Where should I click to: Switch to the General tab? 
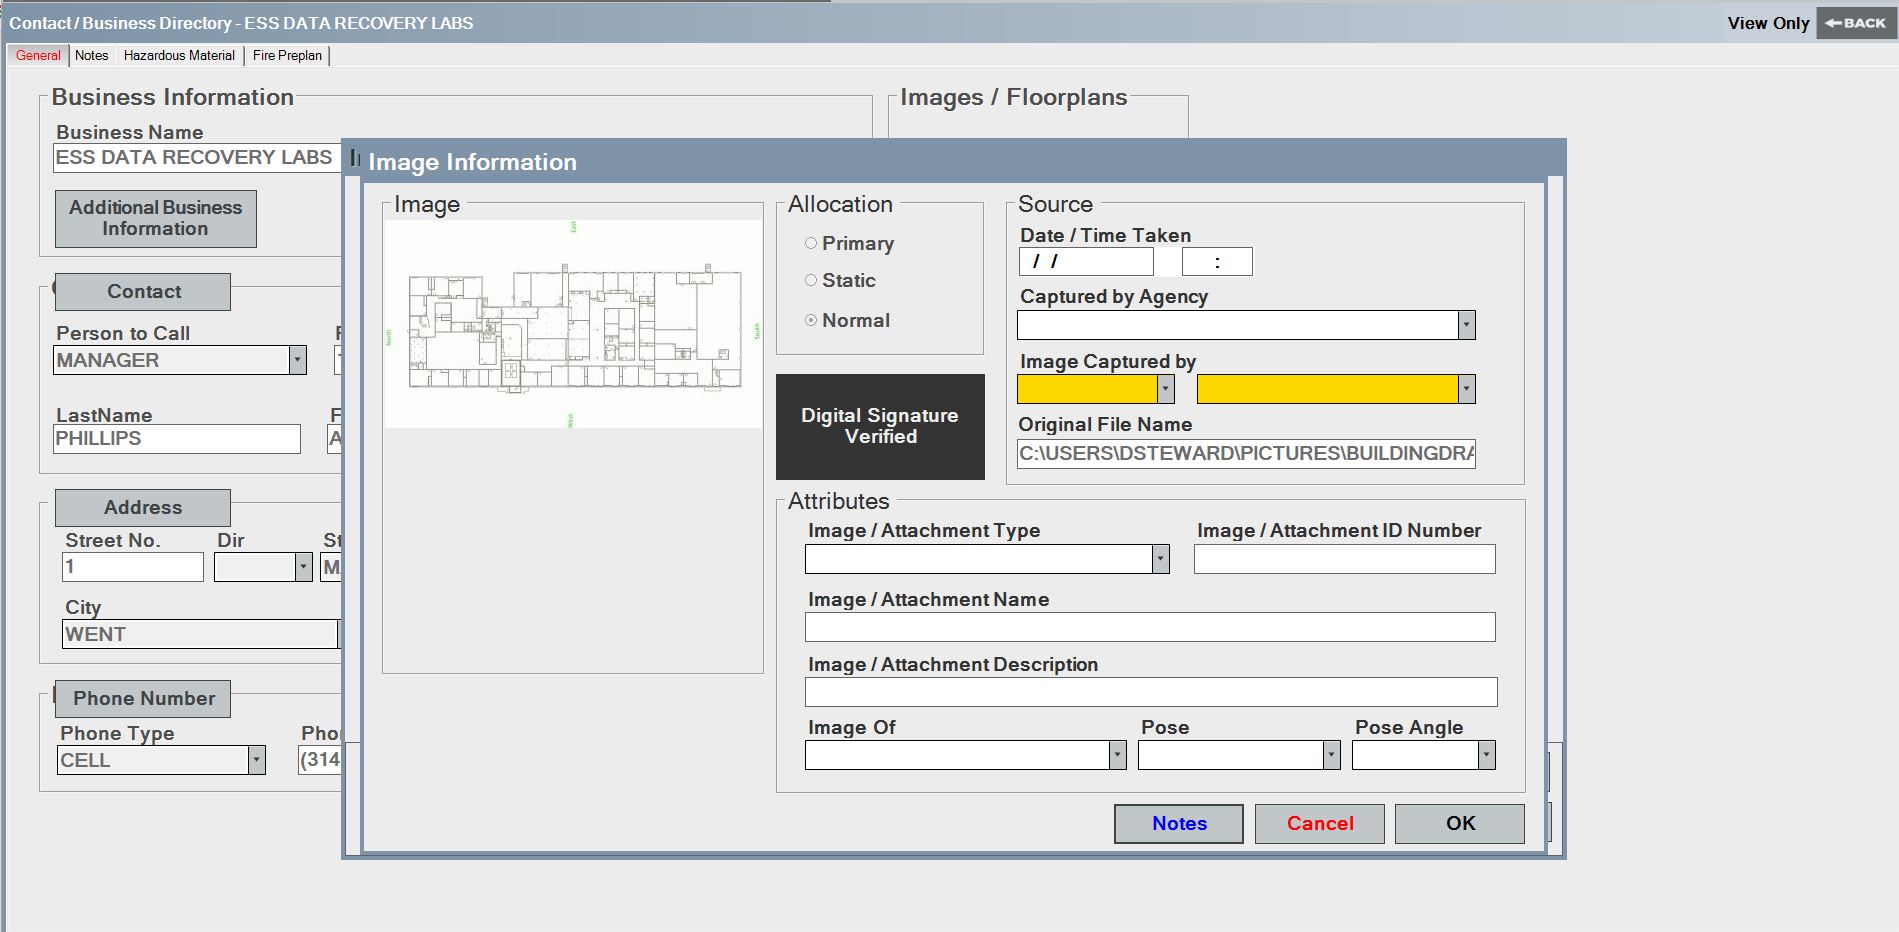click(x=38, y=55)
